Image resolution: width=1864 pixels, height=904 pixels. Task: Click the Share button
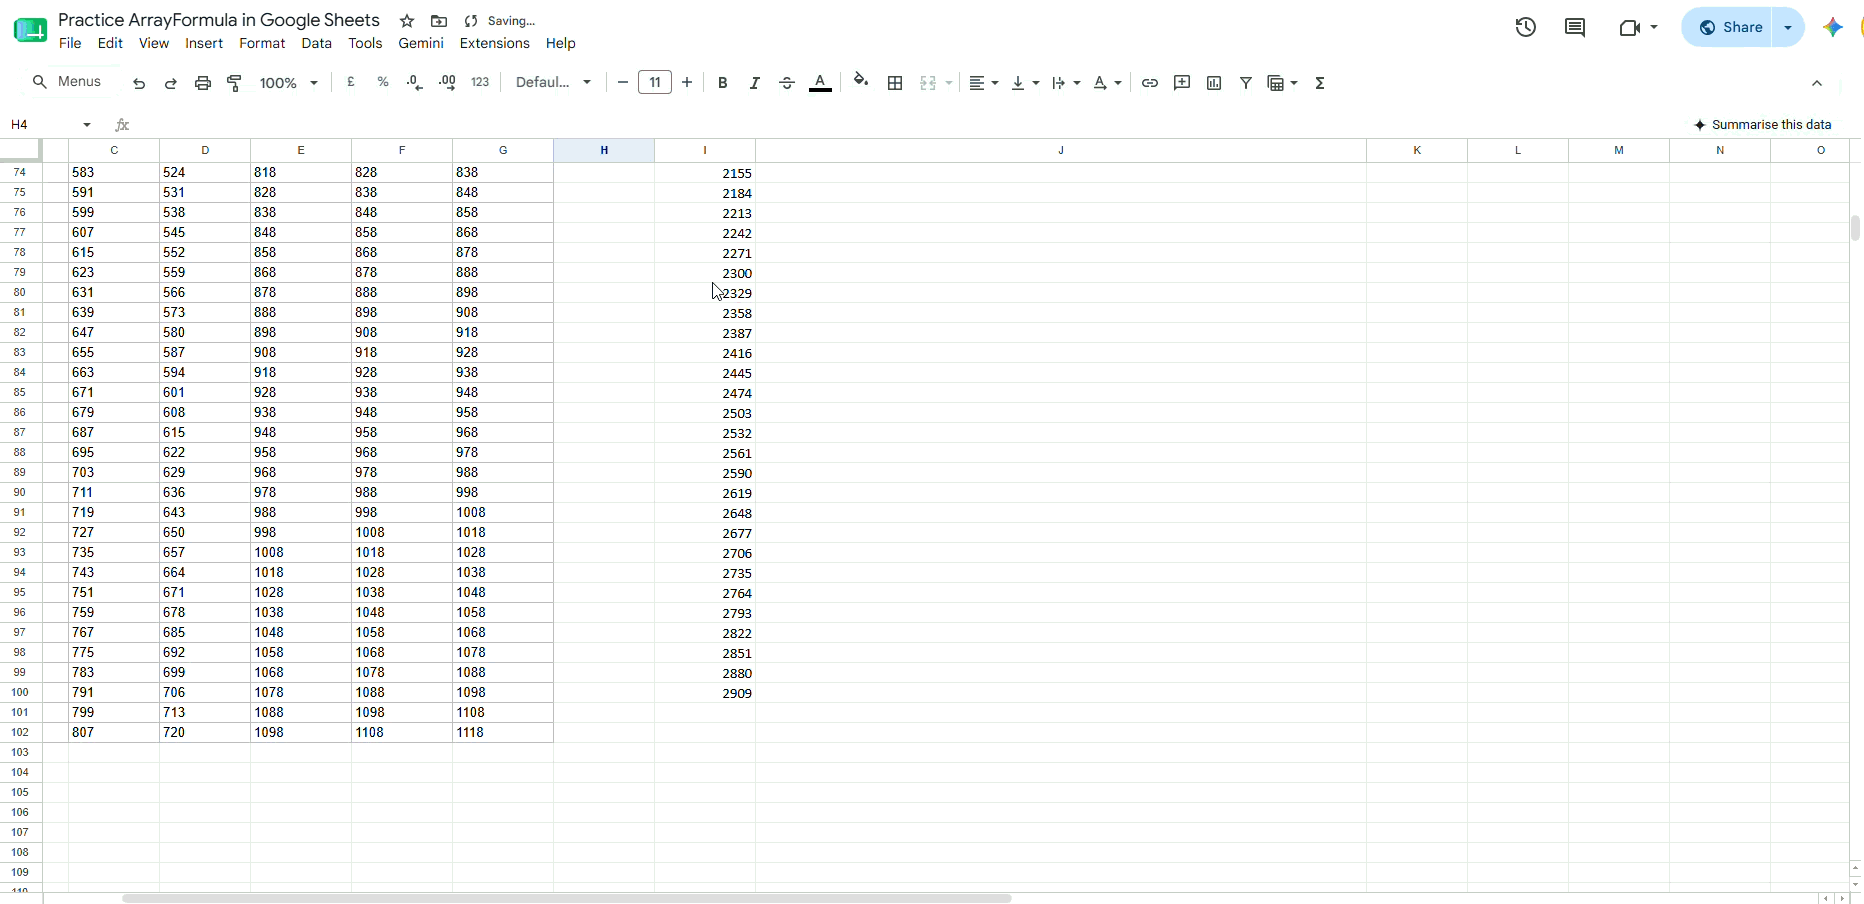click(x=1730, y=27)
